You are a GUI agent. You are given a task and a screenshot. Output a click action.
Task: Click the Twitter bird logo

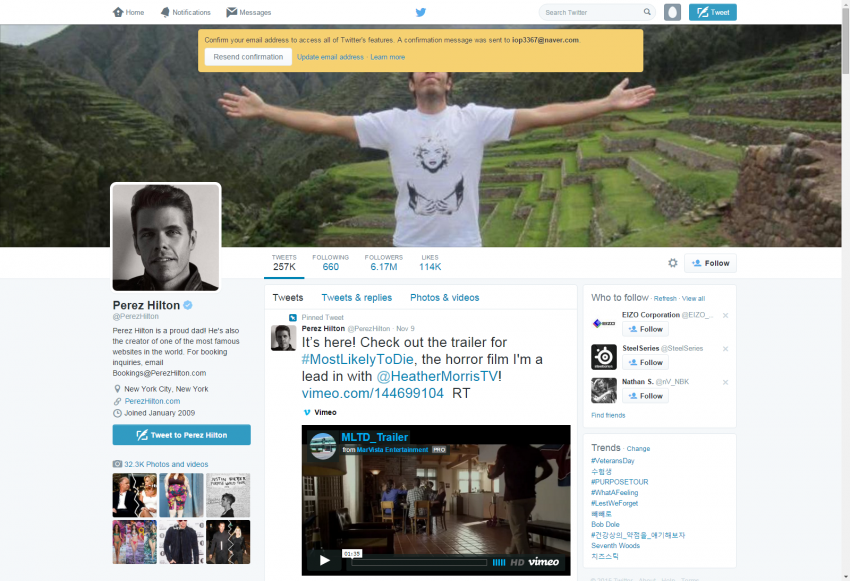point(421,12)
